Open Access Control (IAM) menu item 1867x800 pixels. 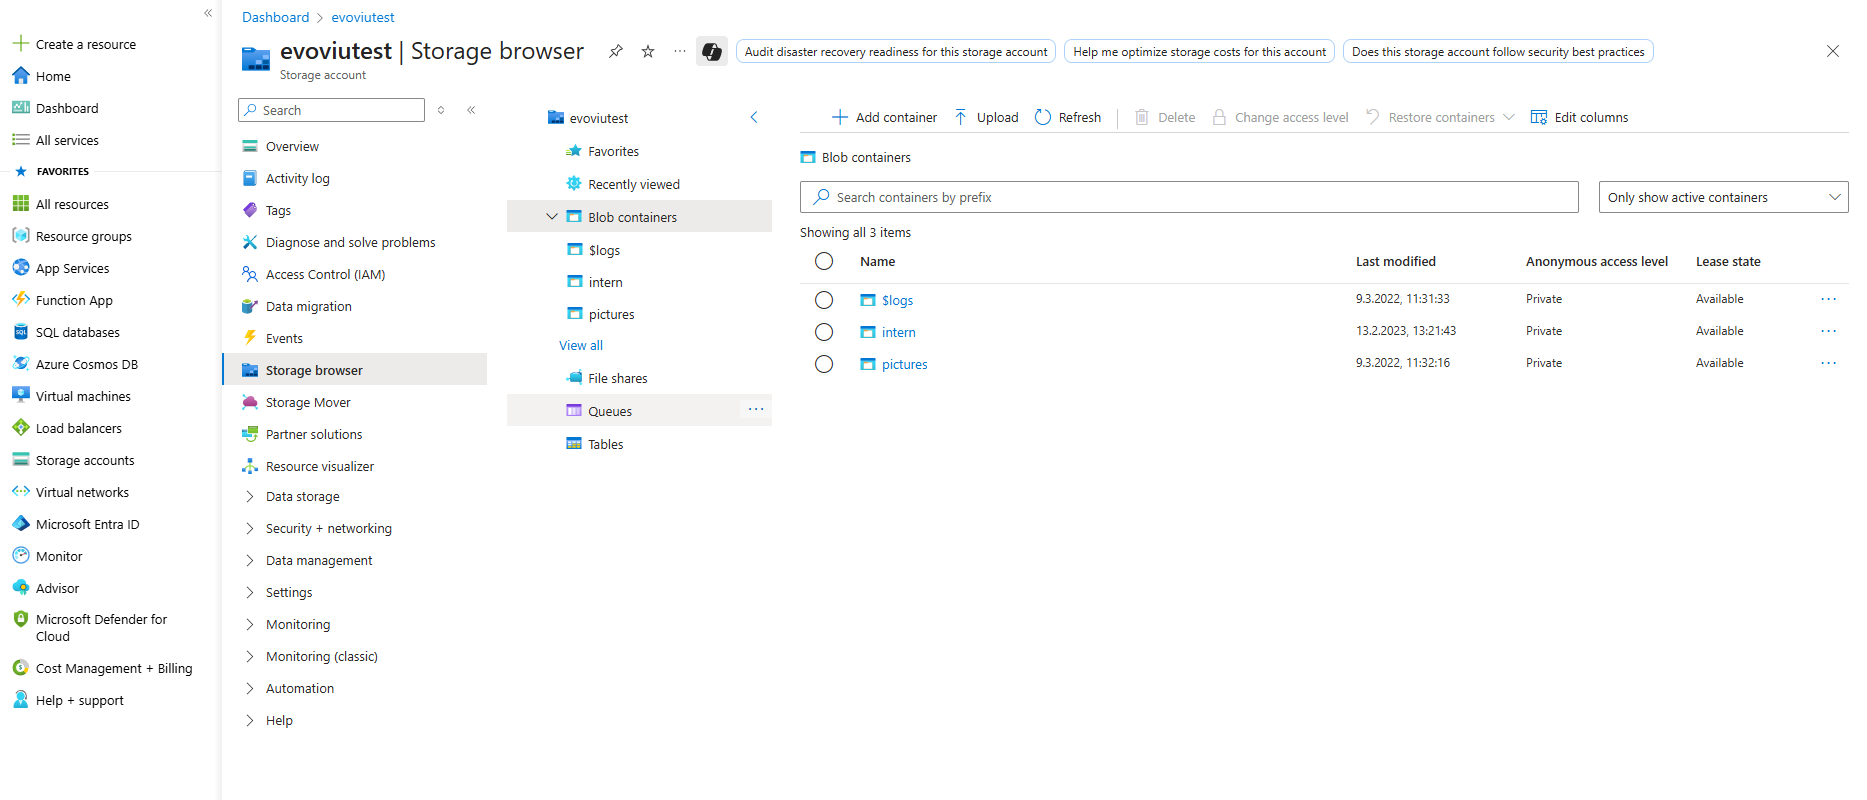point(325,274)
